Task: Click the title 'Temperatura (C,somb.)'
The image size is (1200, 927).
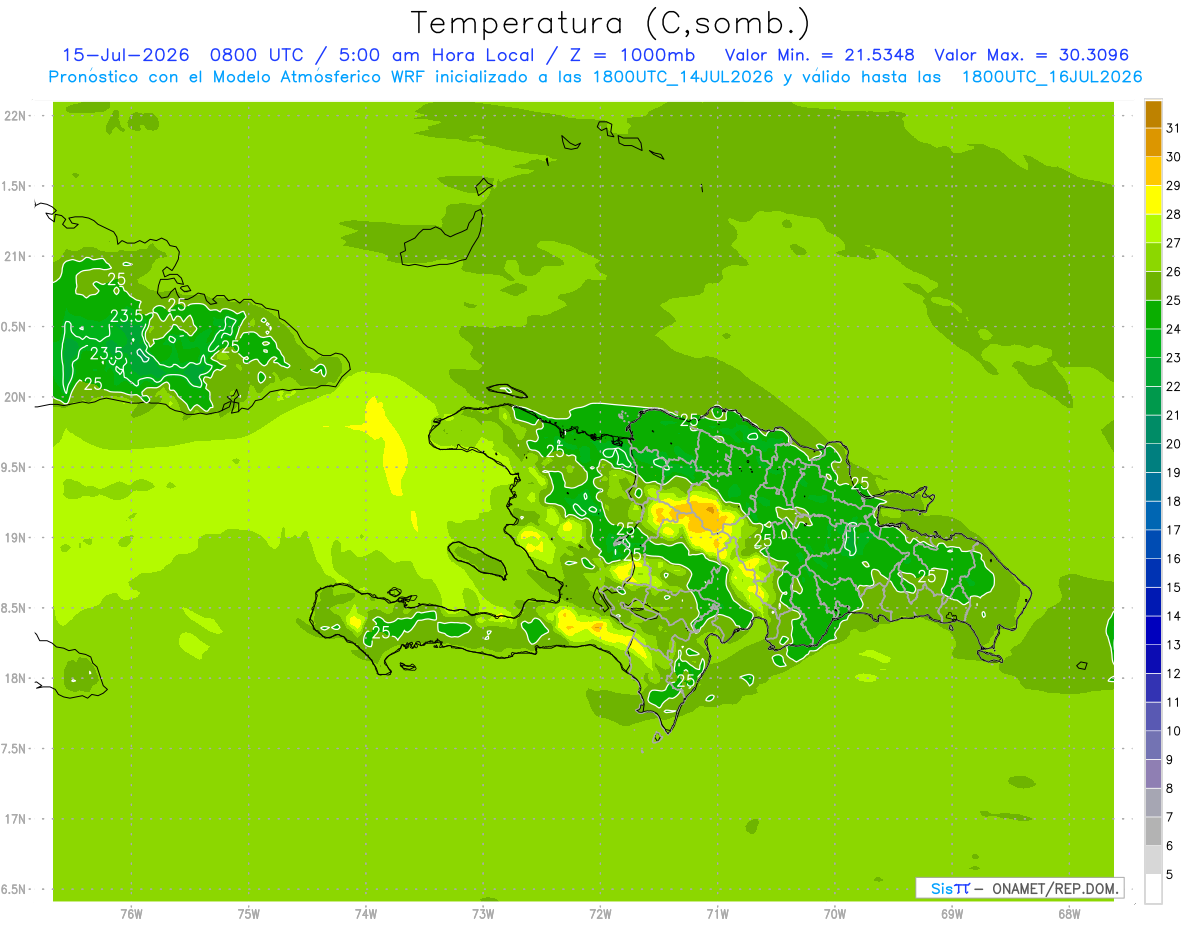Action: [x=610, y=23]
